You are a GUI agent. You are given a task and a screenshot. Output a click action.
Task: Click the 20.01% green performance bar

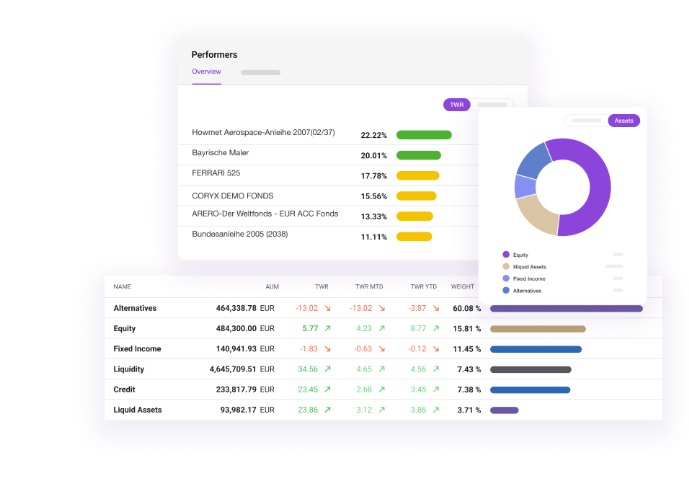click(418, 155)
